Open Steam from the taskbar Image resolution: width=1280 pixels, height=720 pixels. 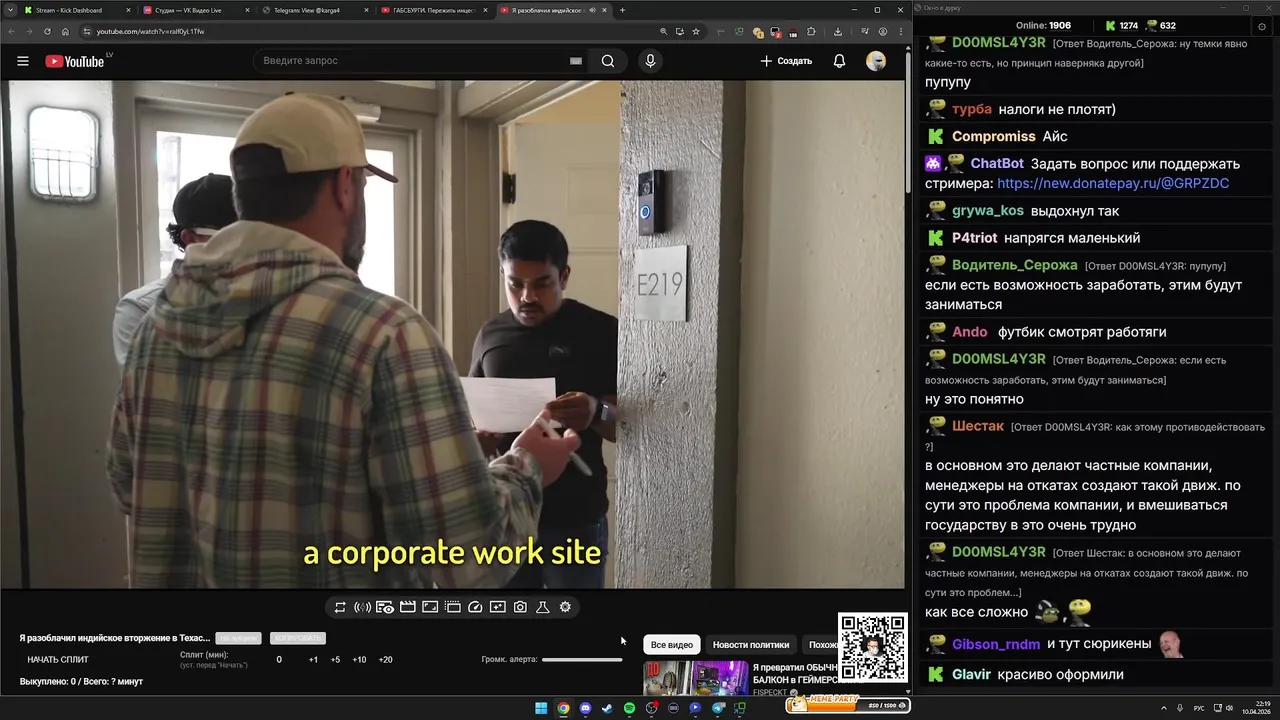(607, 708)
